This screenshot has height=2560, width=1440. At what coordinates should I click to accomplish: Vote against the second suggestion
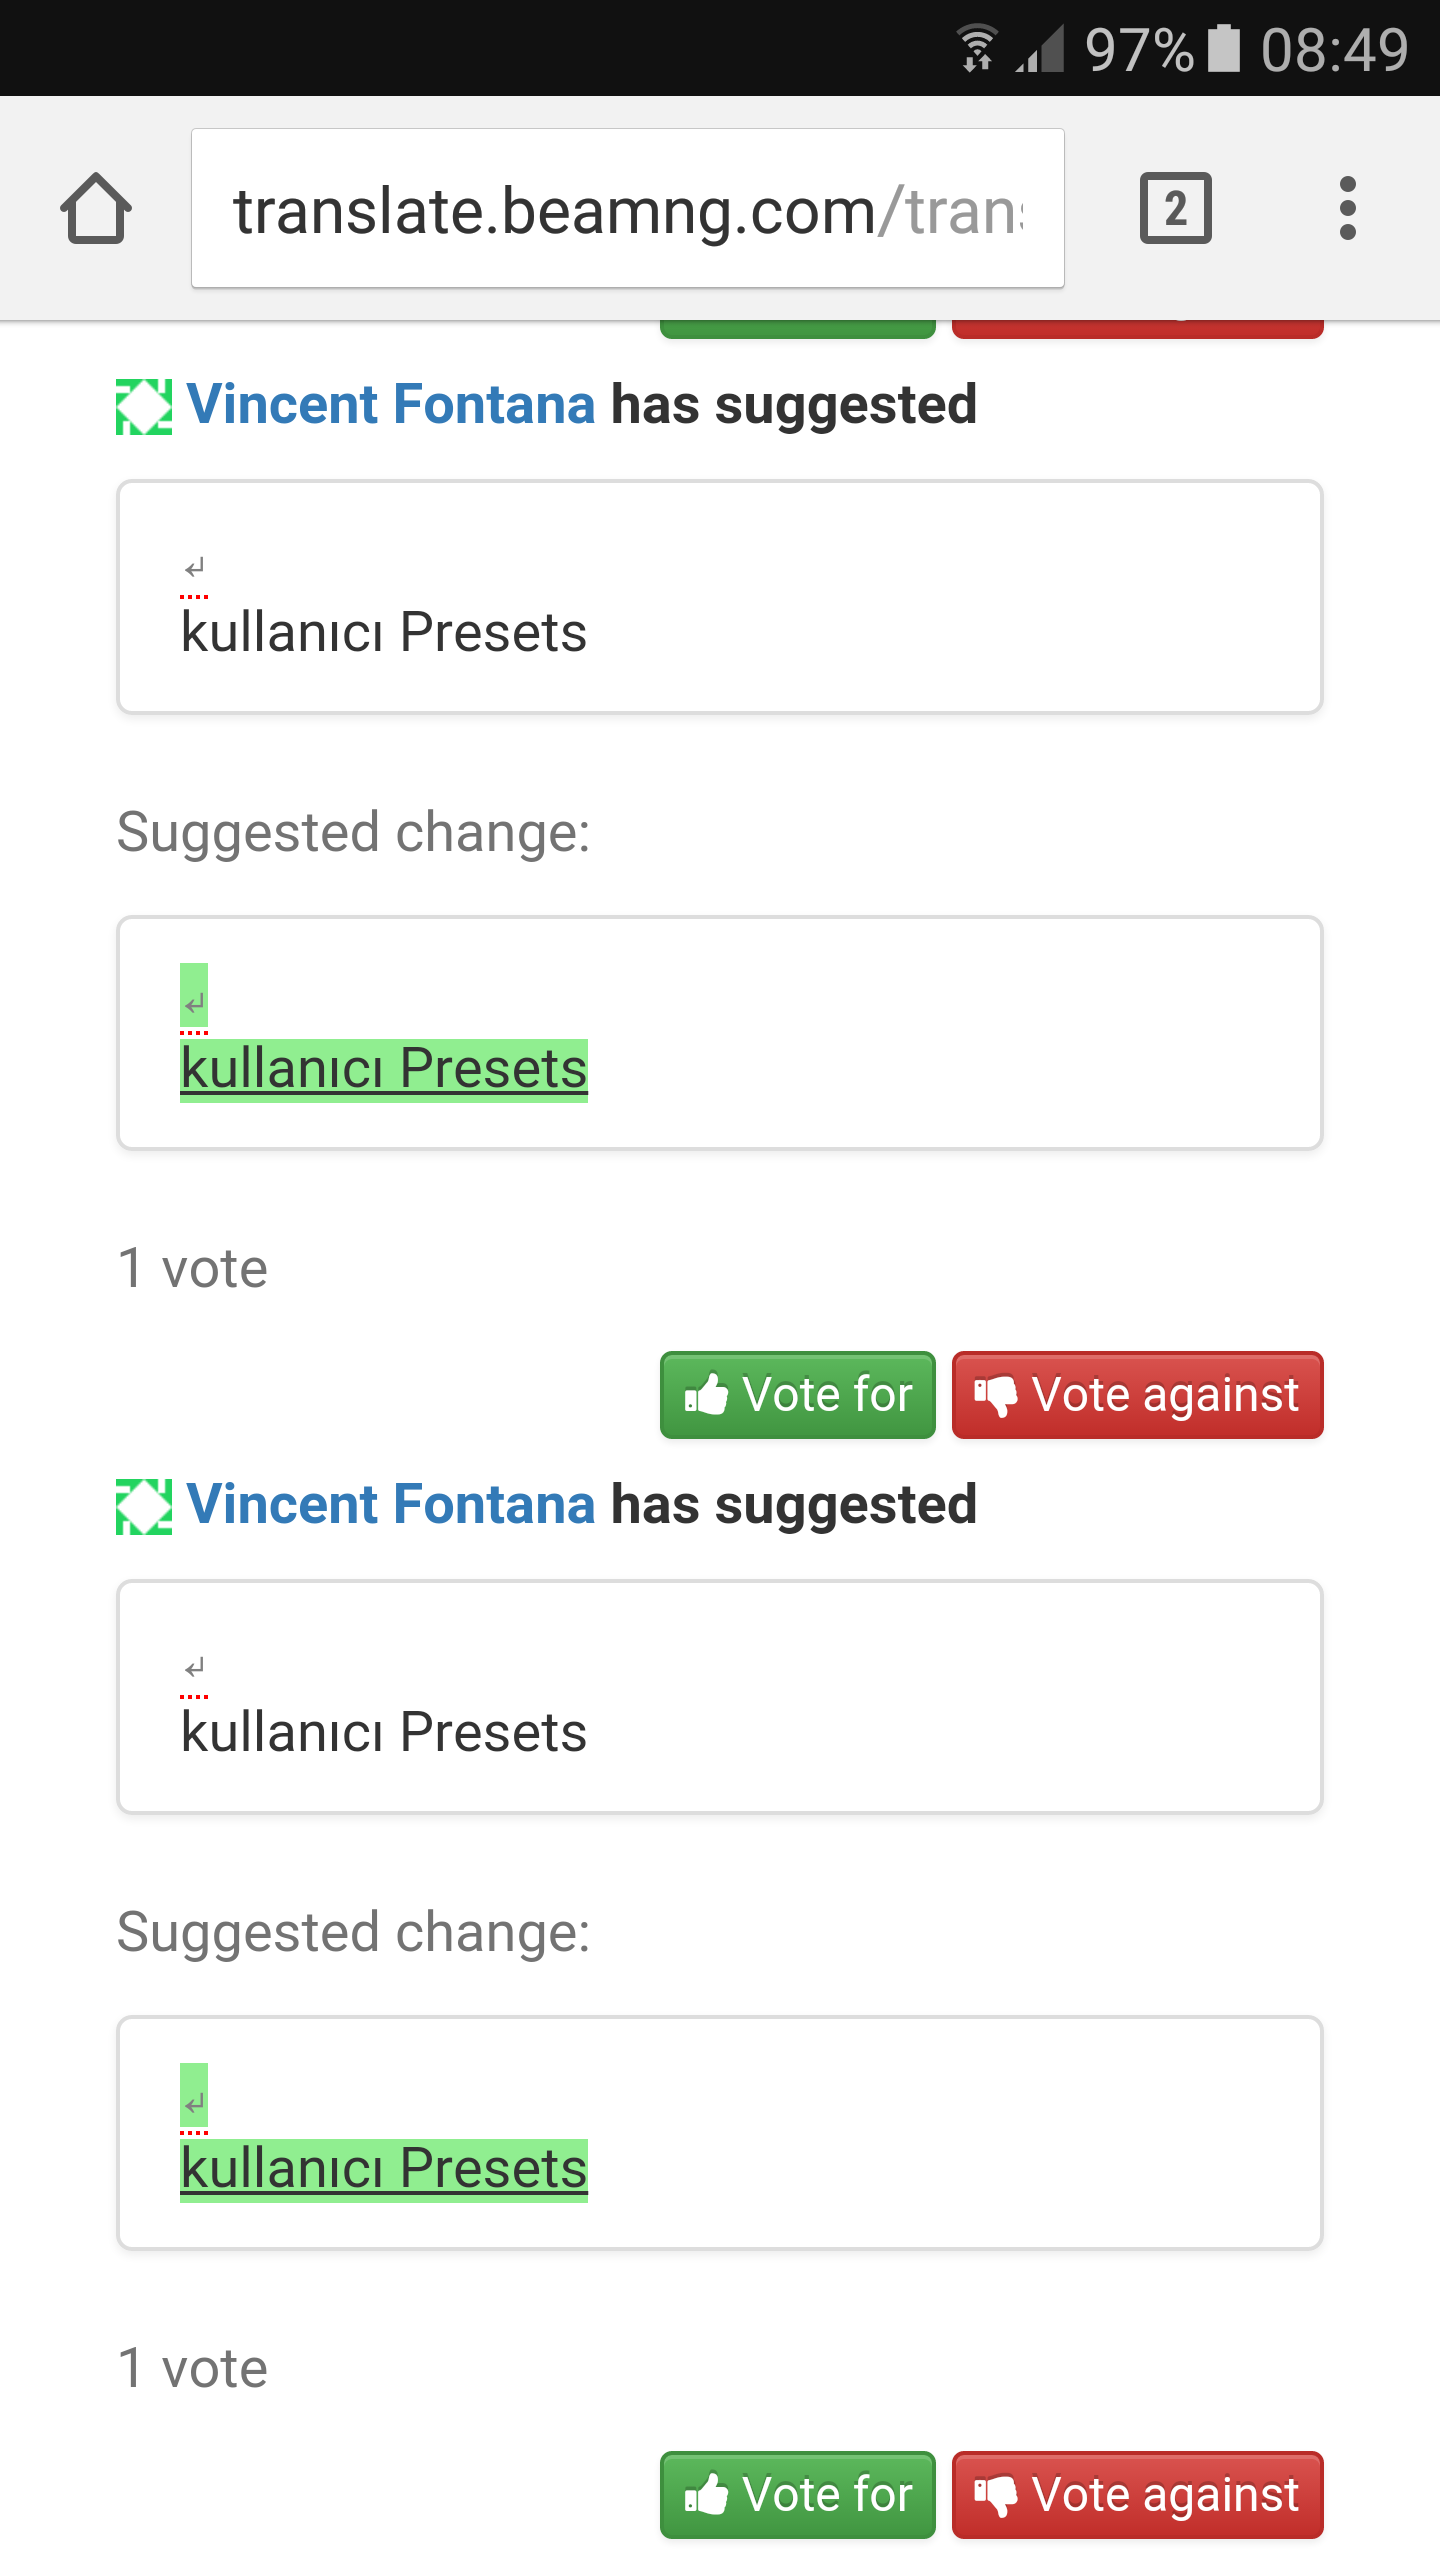click(1138, 2495)
